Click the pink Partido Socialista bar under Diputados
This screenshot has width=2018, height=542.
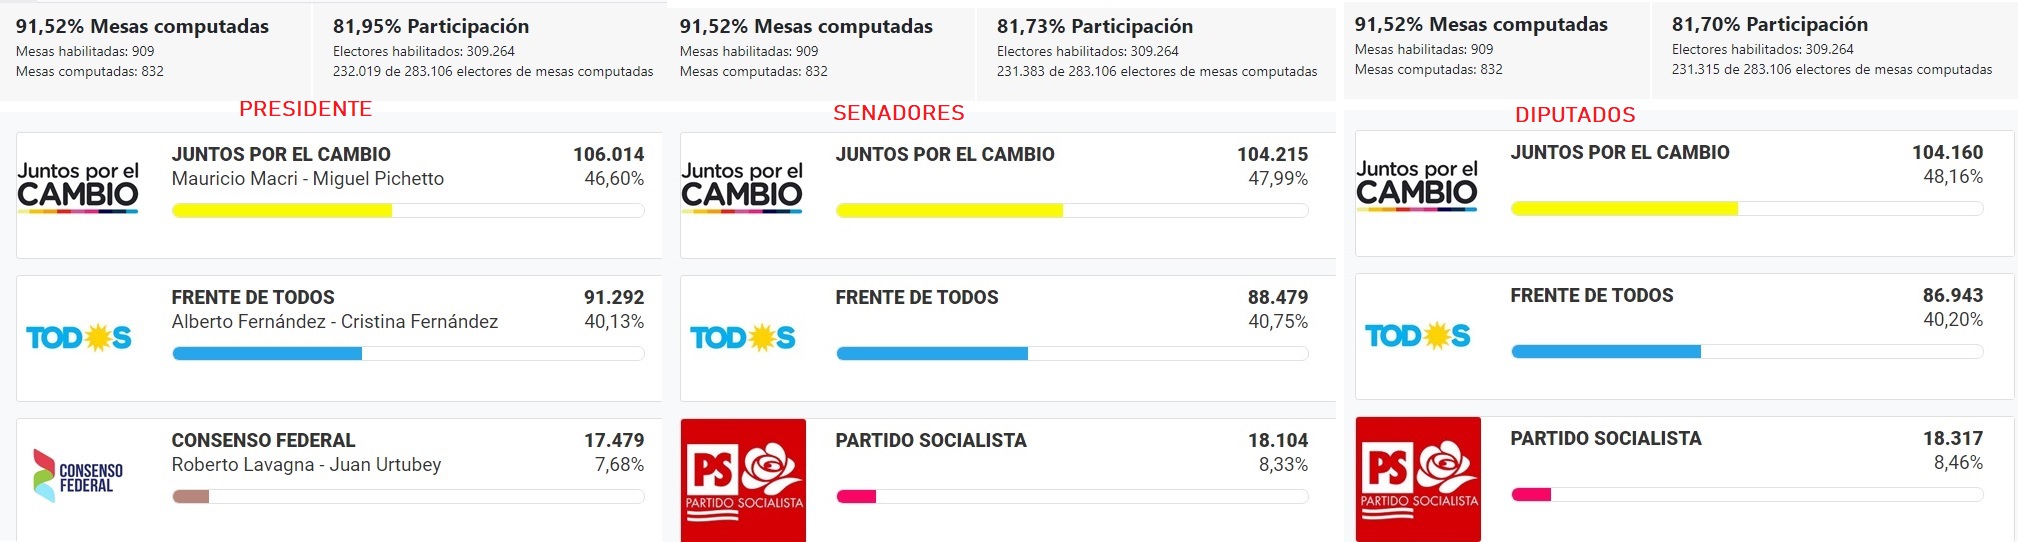tap(1531, 494)
